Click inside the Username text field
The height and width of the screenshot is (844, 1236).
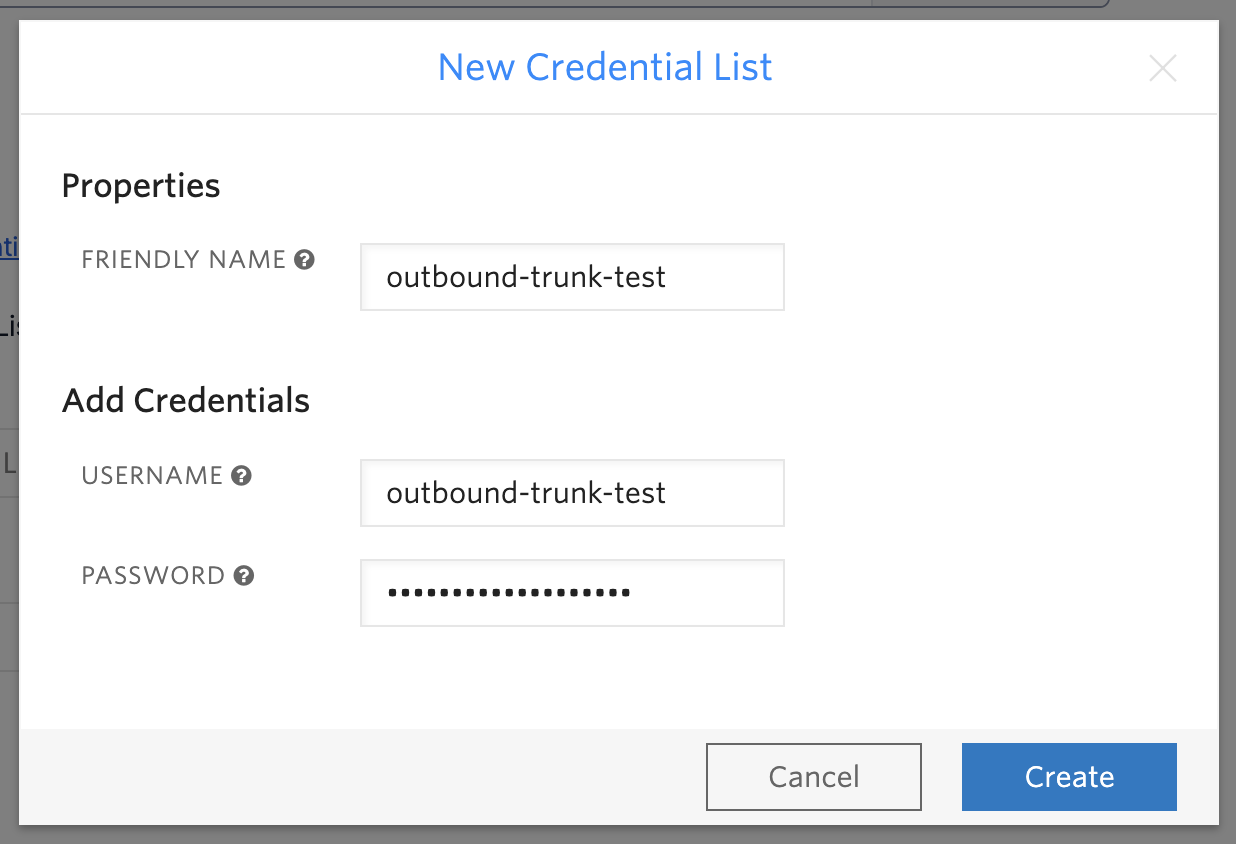tap(572, 493)
